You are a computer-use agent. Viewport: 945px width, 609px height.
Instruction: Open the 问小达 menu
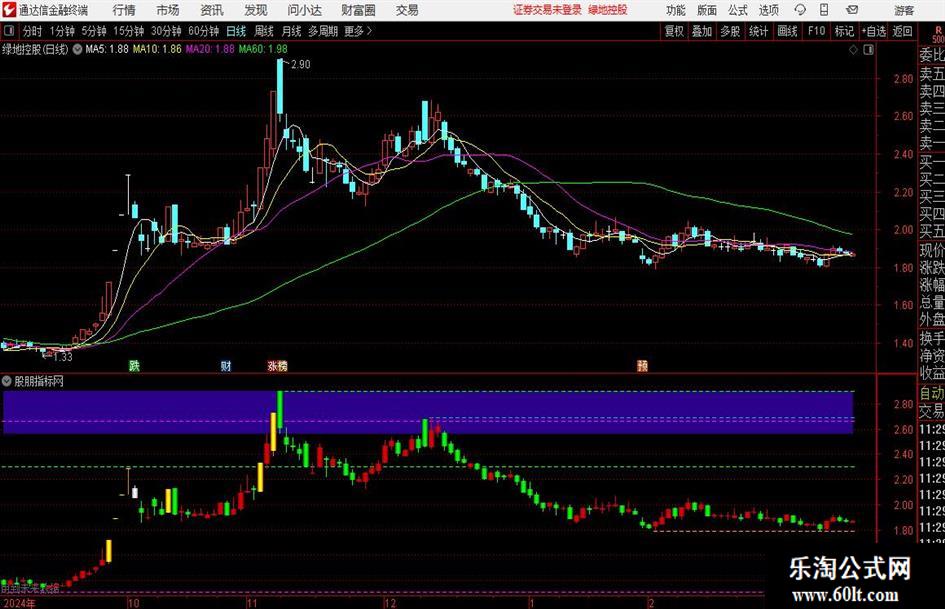[x=304, y=10]
